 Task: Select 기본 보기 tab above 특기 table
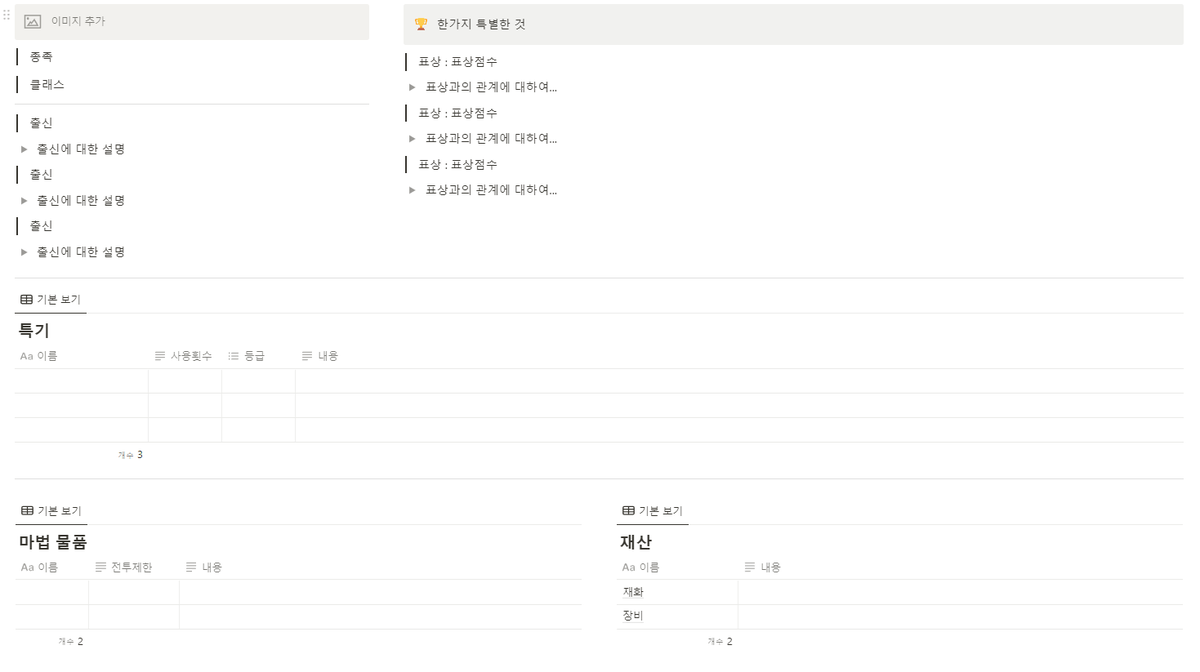pos(51,299)
